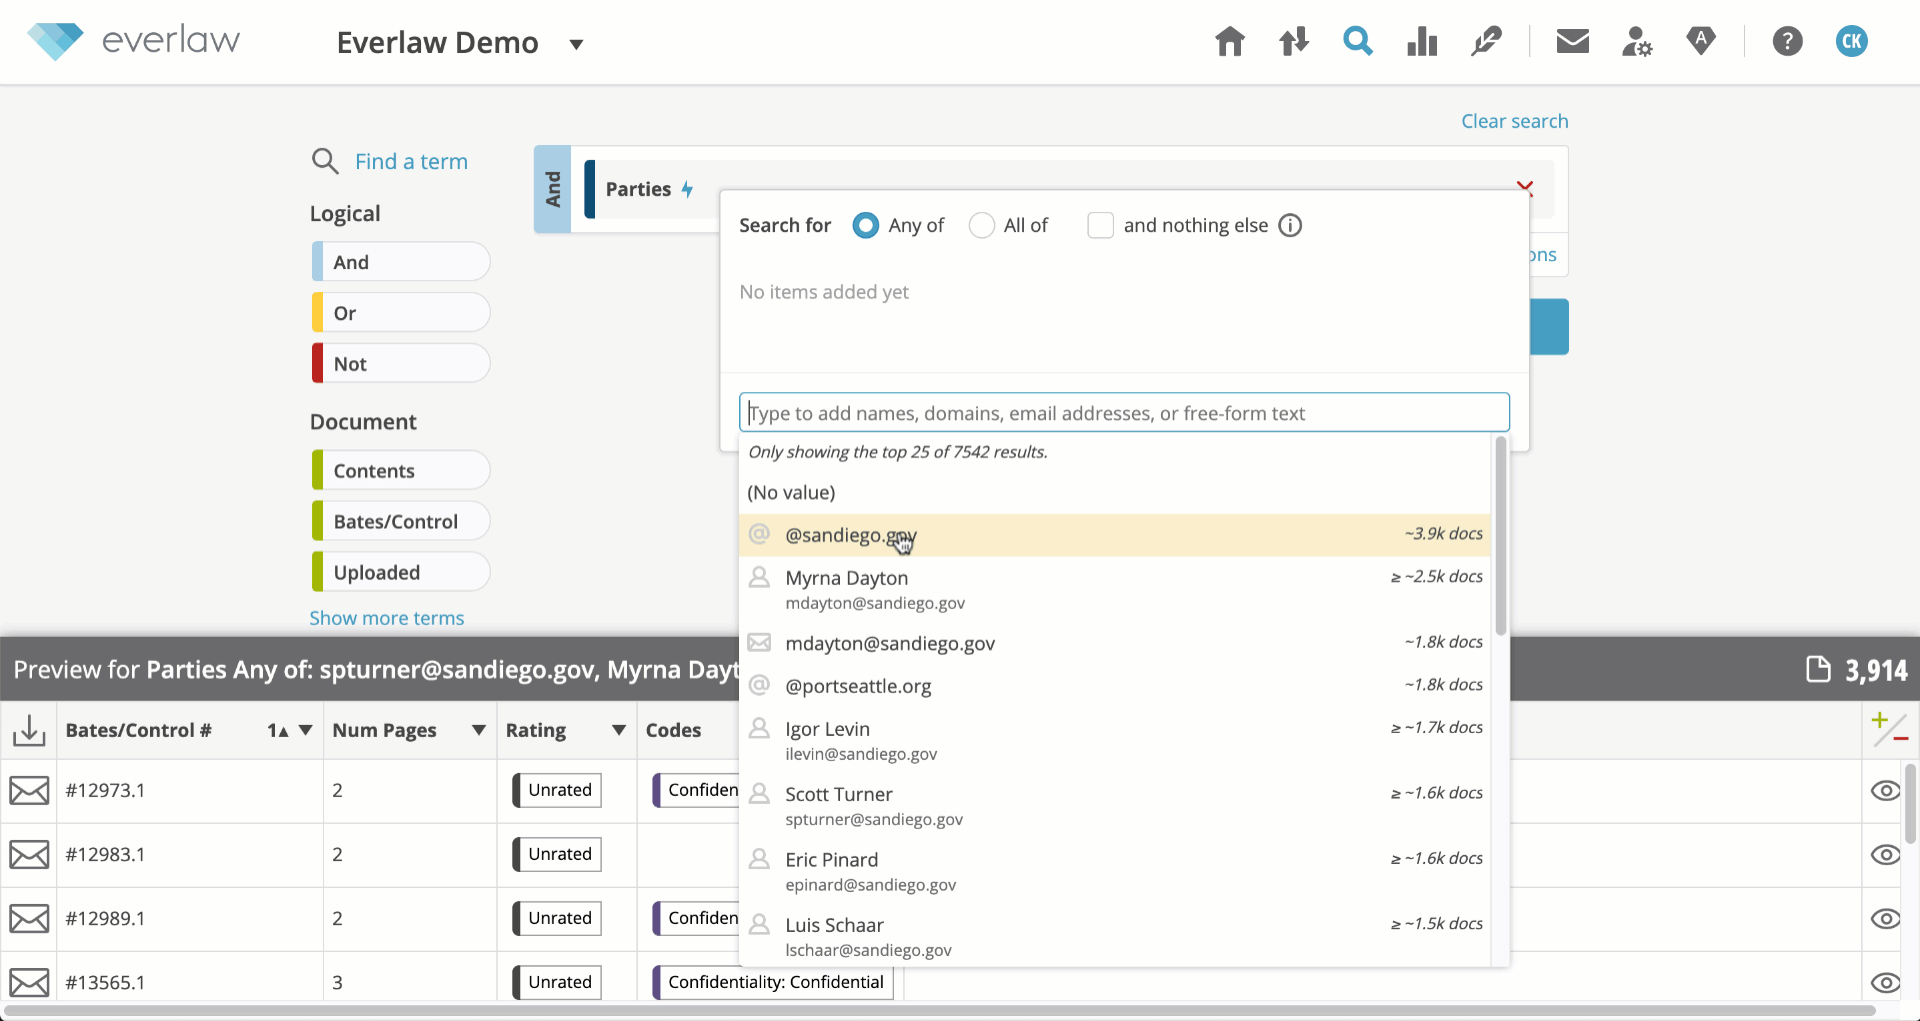Click the suggestions list vertical scrollbar
This screenshot has width=1920, height=1021.
pyautogui.click(x=1500, y=536)
